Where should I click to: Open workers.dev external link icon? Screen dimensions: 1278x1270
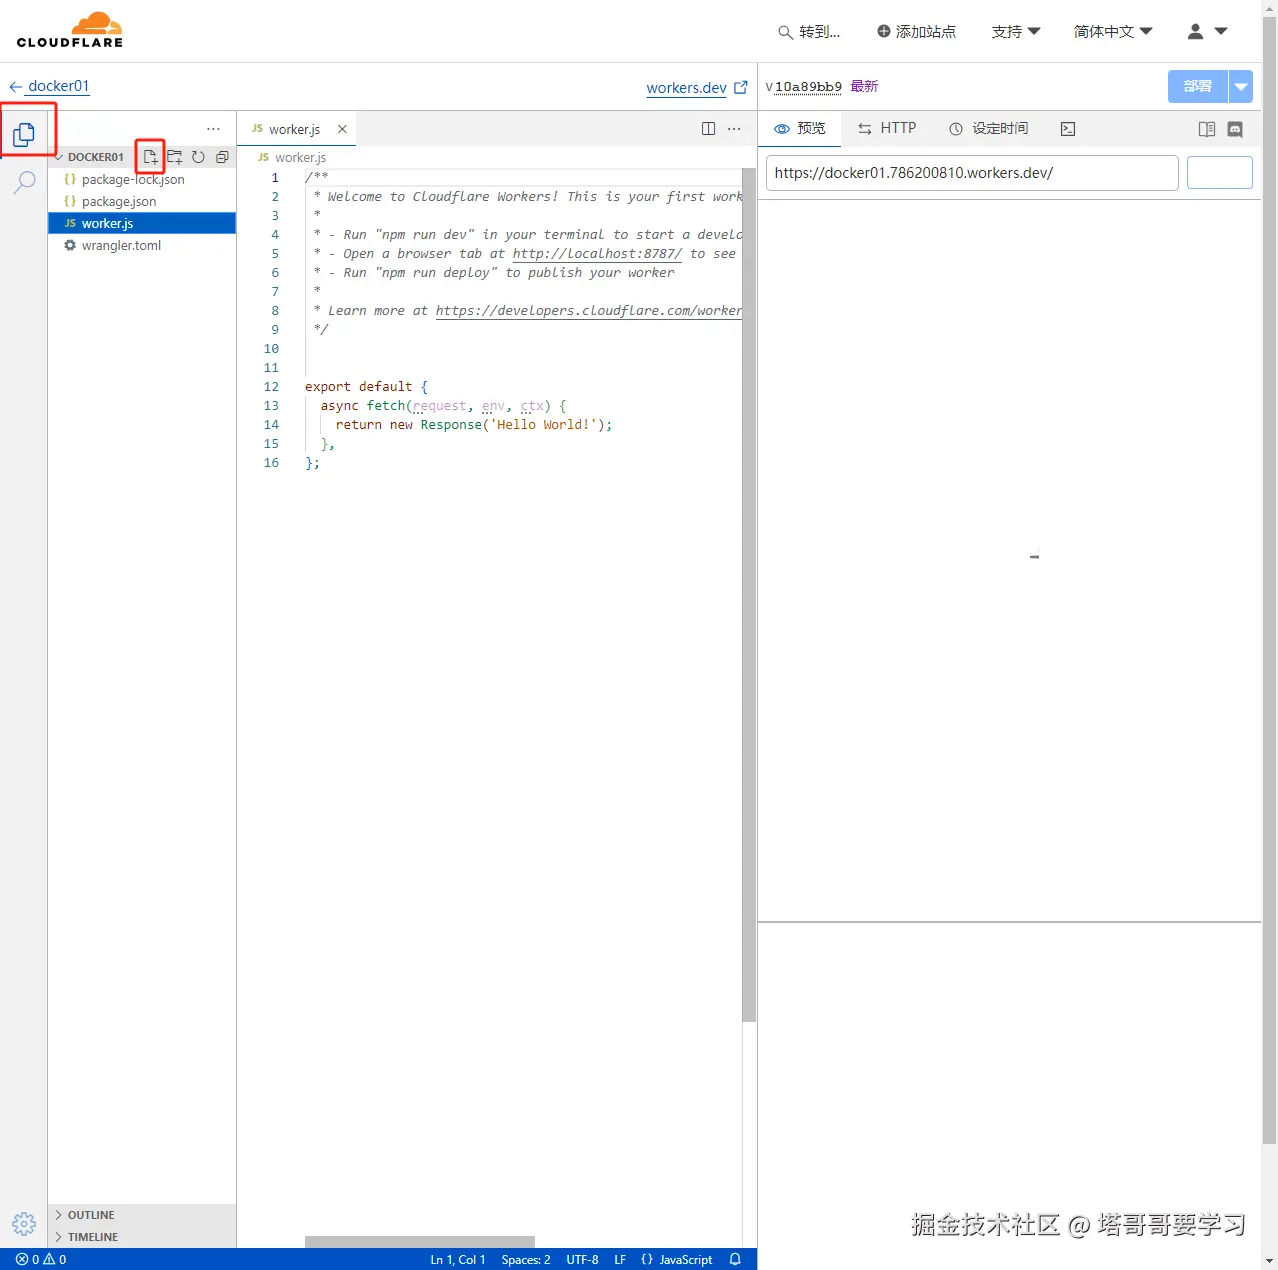click(x=741, y=87)
